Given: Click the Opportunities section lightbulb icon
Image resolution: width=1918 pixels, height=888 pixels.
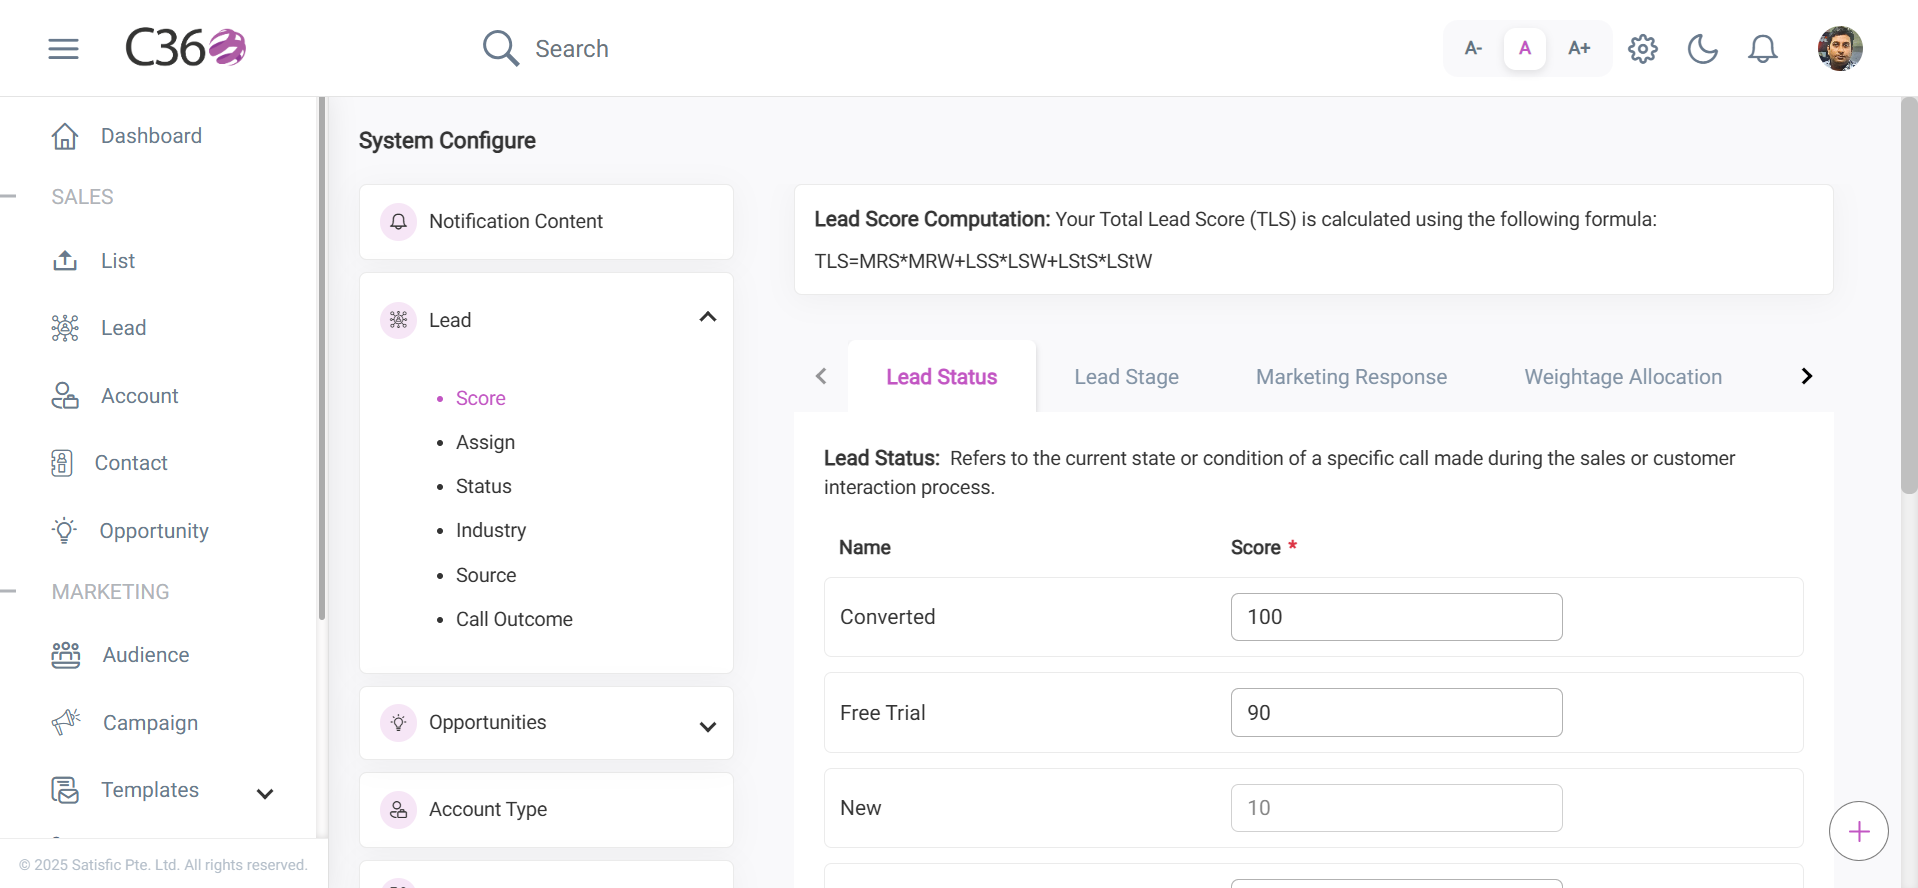Looking at the screenshot, I should tap(398, 722).
